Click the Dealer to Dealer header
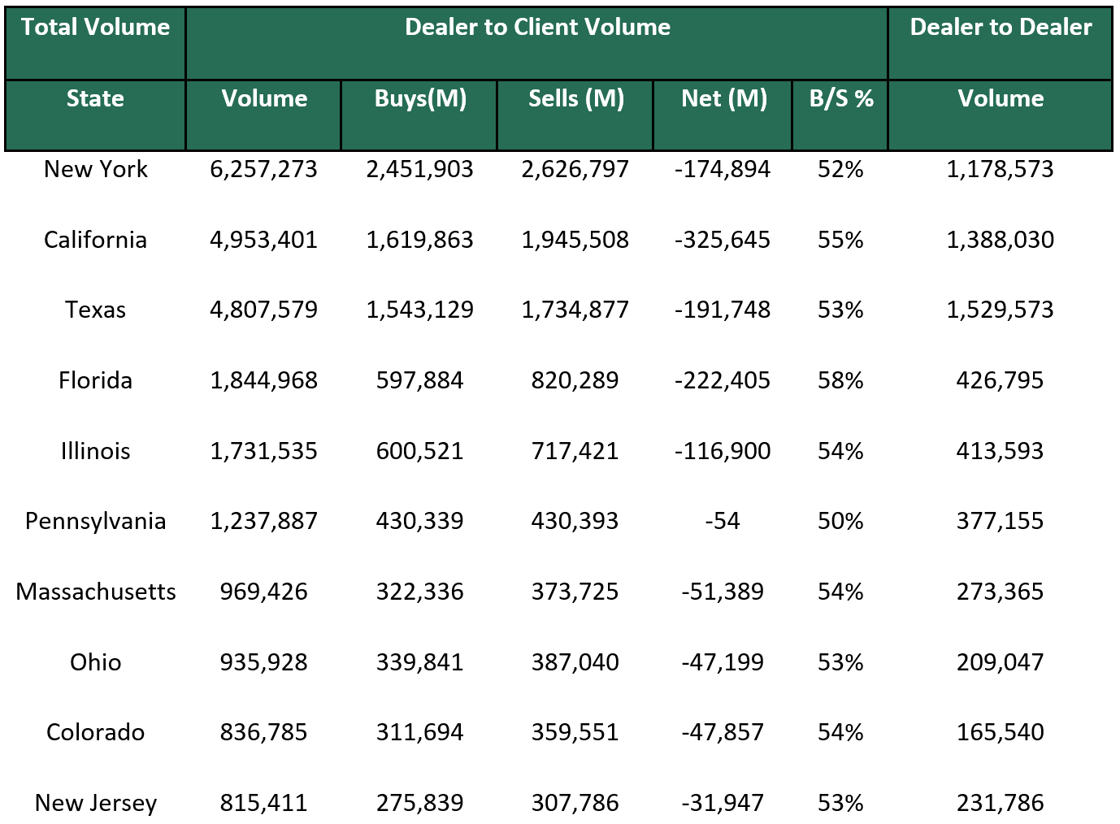1120x824 pixels. point(1001,27)
